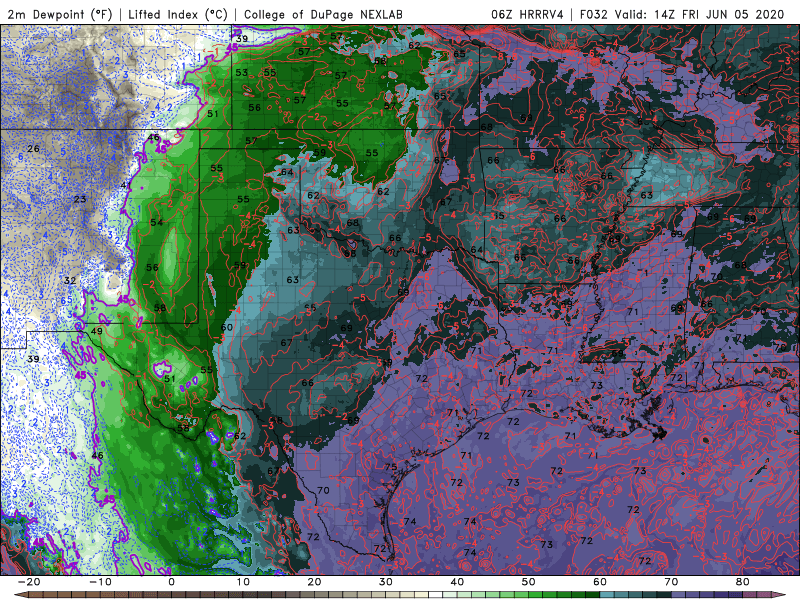Click the '40' color scale label
Screen dimensions: 800x600
click(457, 582)
